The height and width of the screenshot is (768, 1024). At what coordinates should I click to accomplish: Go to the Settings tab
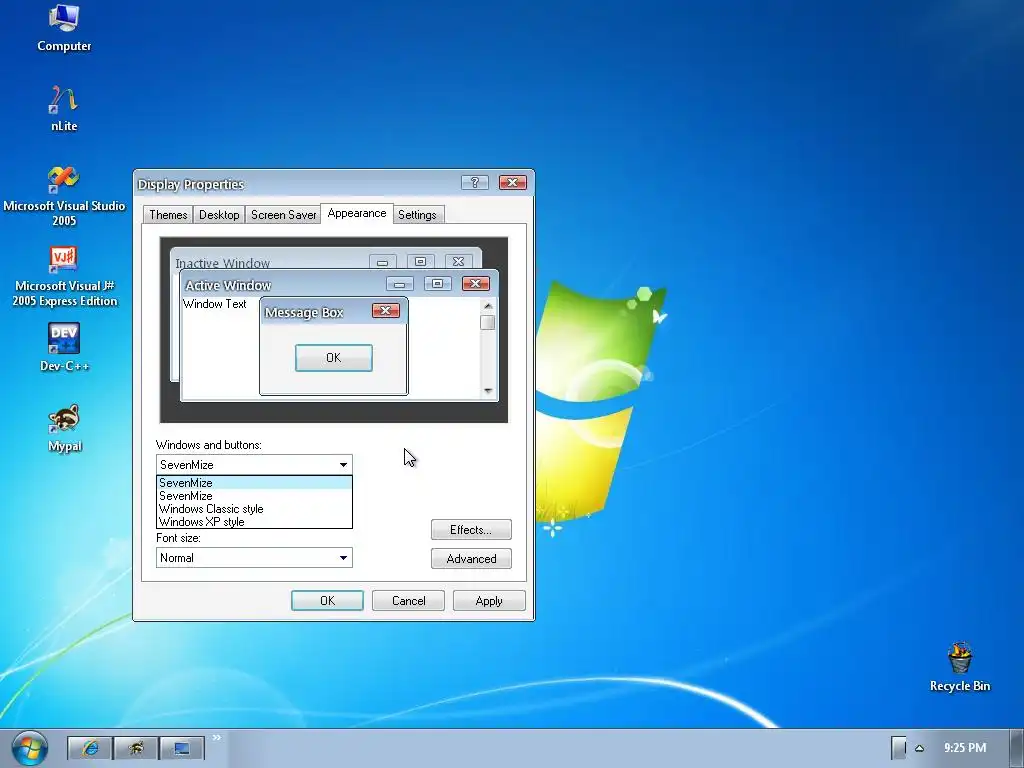[417, 215]
